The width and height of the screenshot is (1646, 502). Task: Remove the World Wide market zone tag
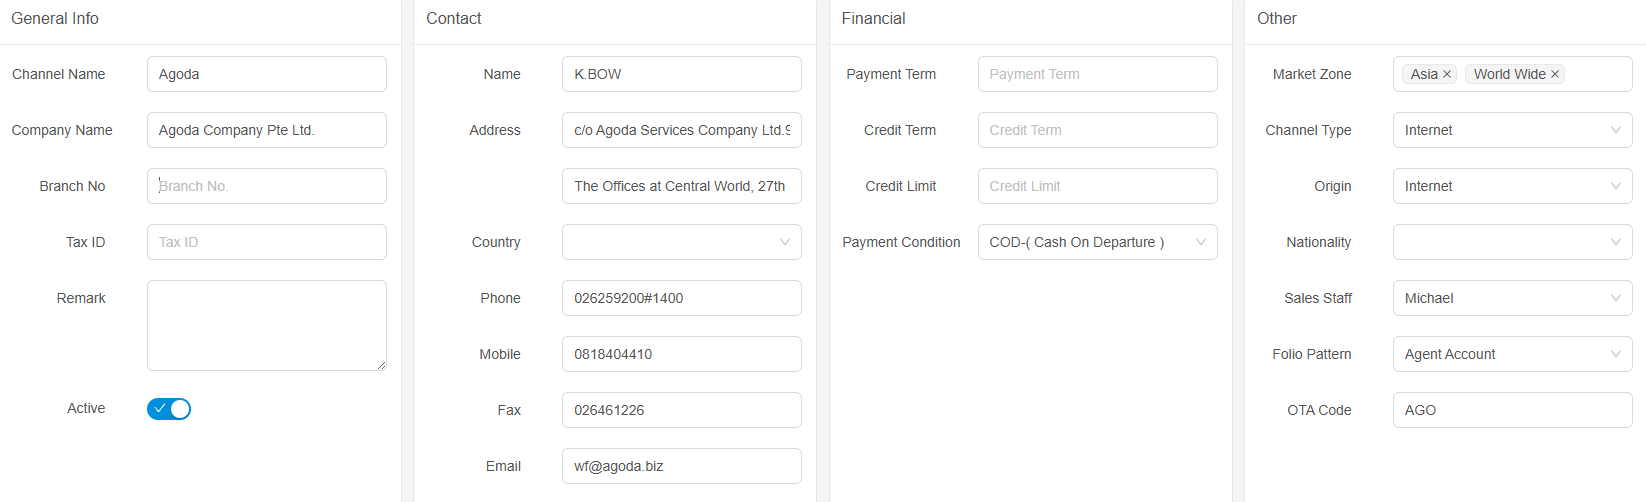click(1555, 75)
